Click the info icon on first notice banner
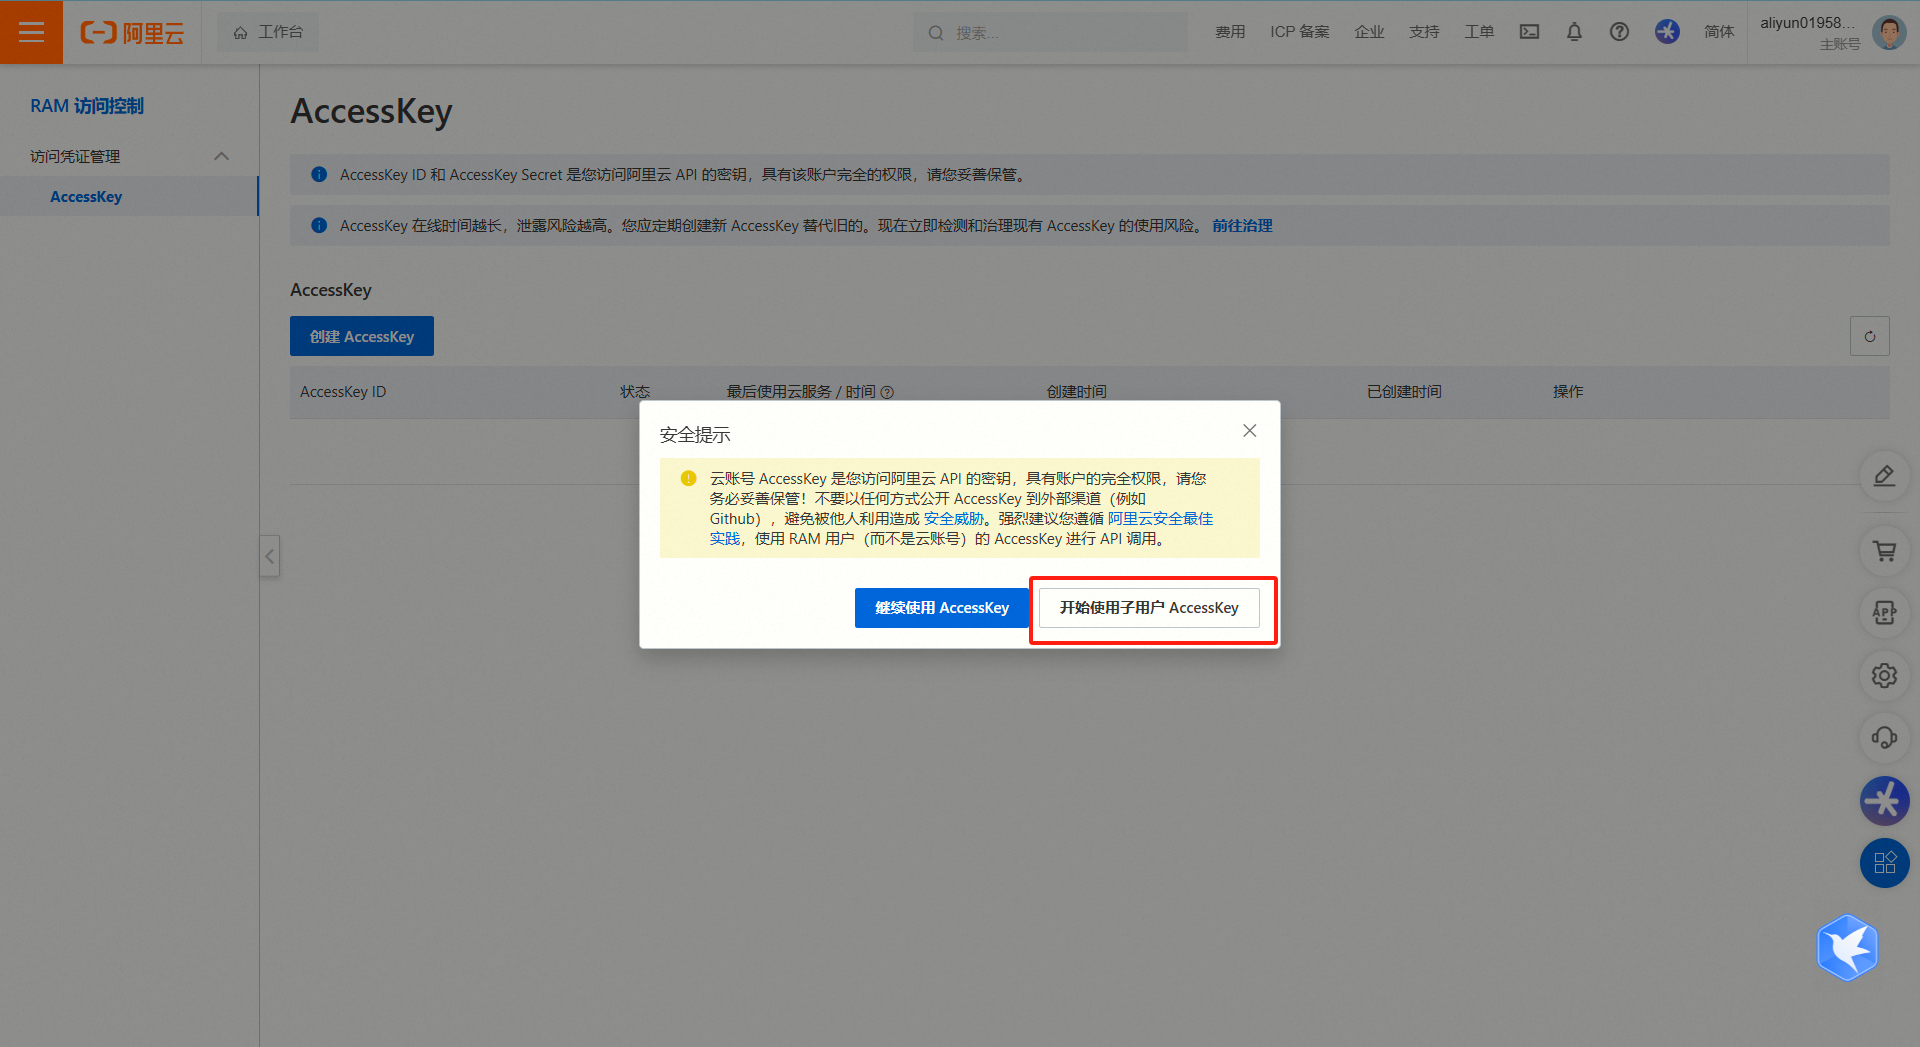The image size is (1920, 1047). tap(319, 174)
